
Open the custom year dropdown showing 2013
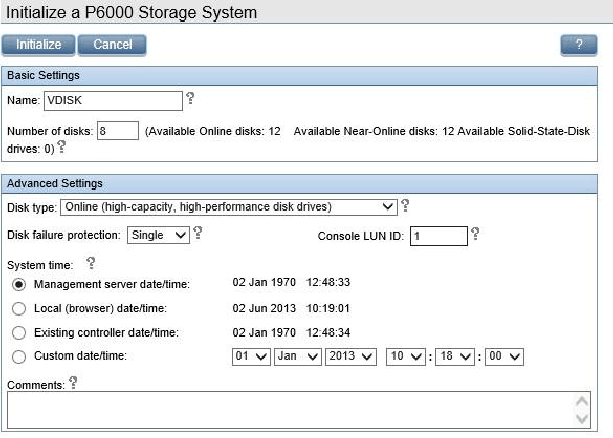351,357
